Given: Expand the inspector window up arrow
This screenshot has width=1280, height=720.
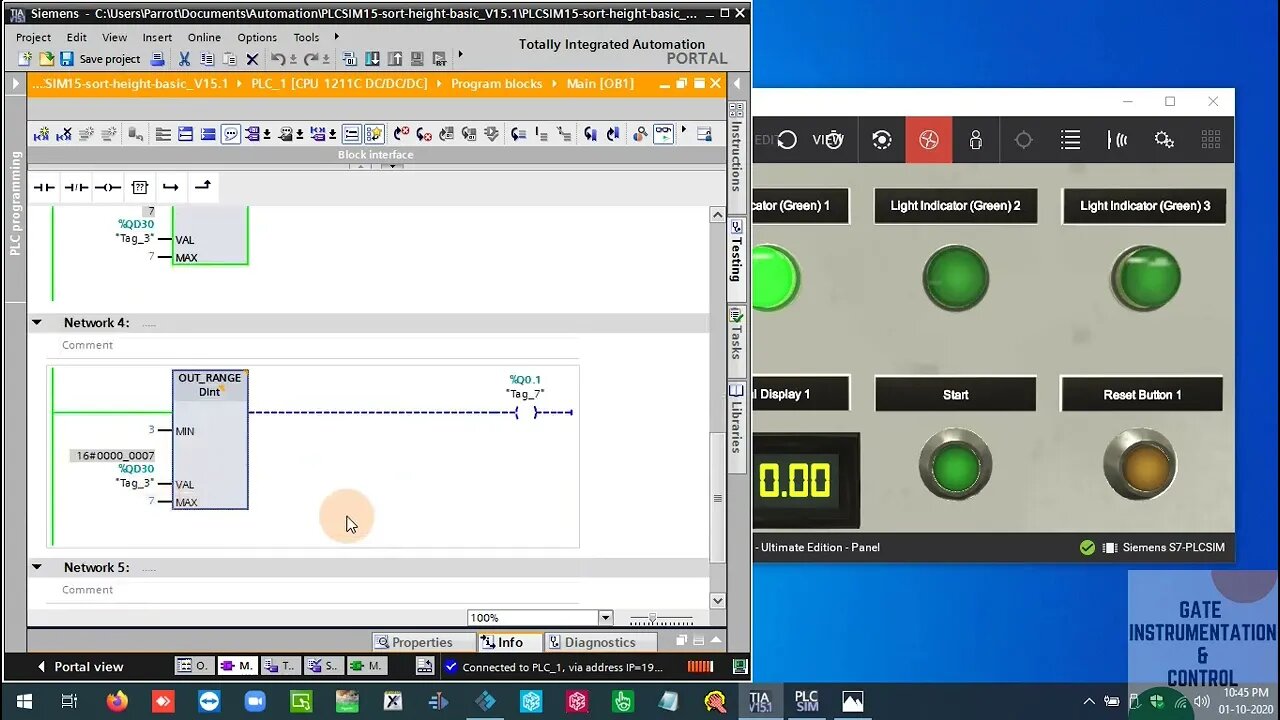Looking at the screenshot, I should coord(715,641).
